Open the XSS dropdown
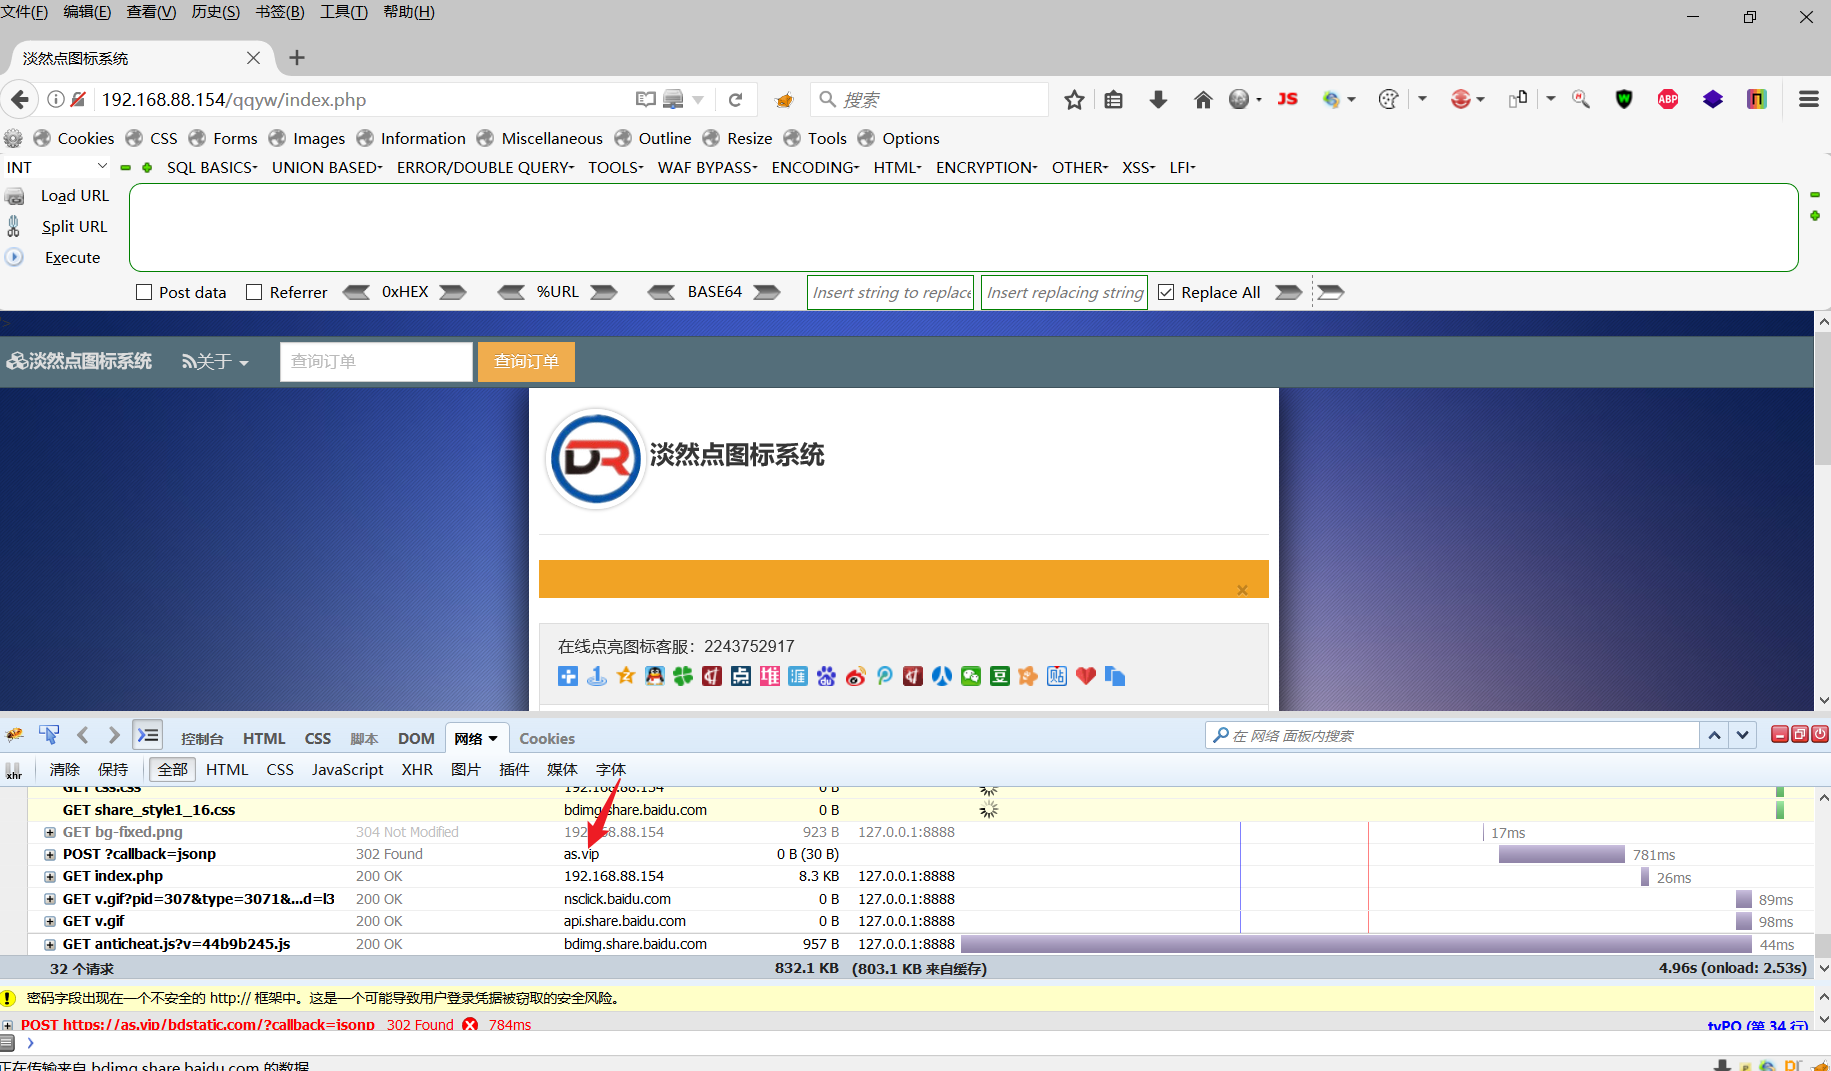This screenshot has height=1071, width=1831. pos(1138,167)
